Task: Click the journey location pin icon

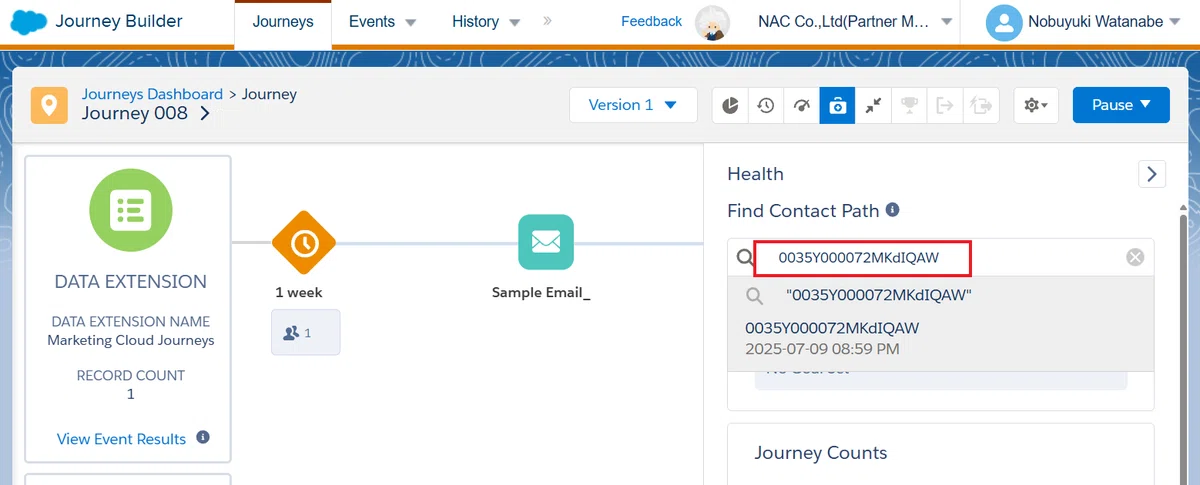Action: click(49, 105)
